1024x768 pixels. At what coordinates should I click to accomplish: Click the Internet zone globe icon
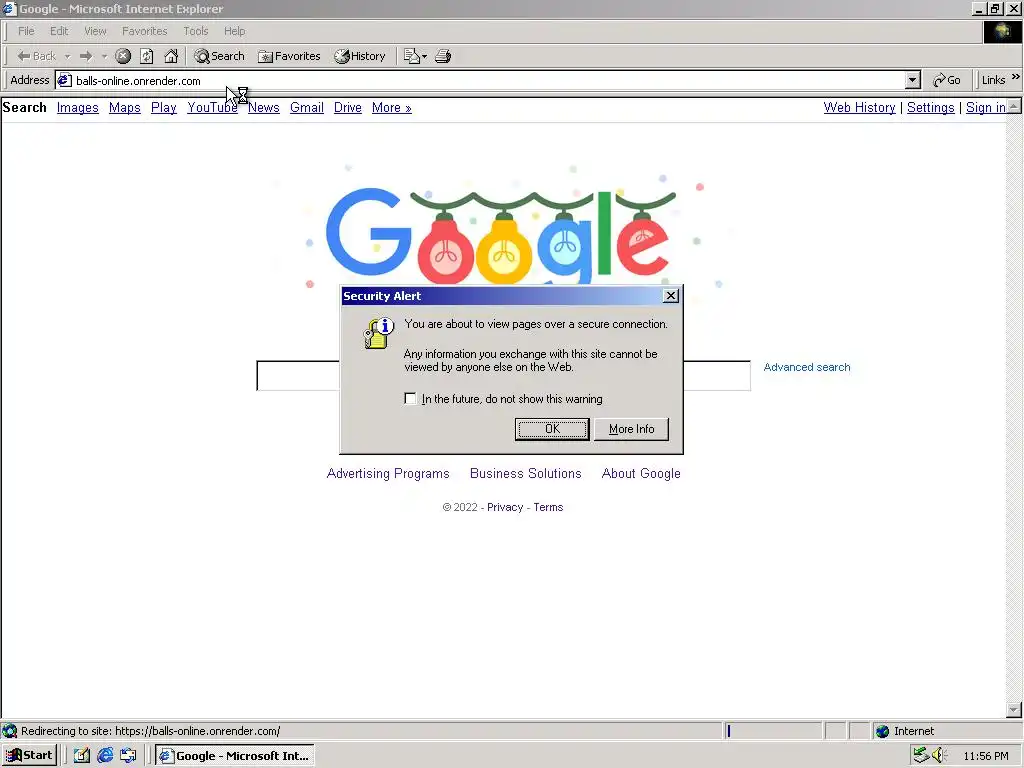(882, 731)
